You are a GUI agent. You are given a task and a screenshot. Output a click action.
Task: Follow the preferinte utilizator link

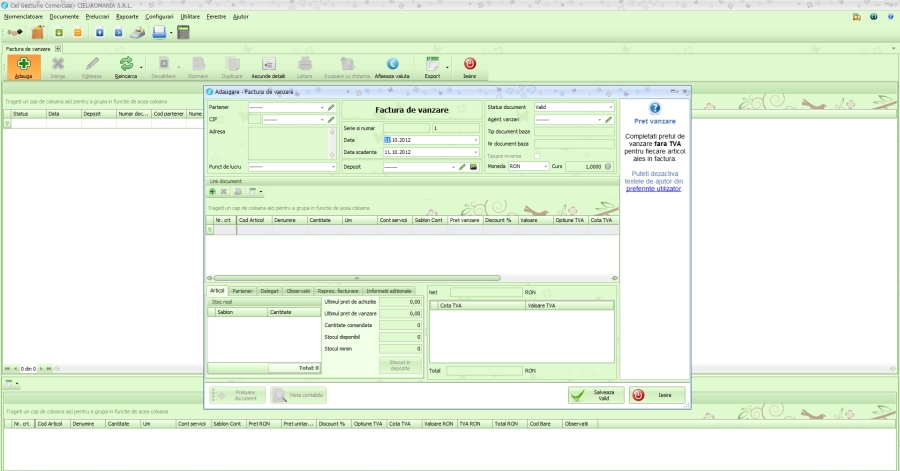[x=655, y=188]
